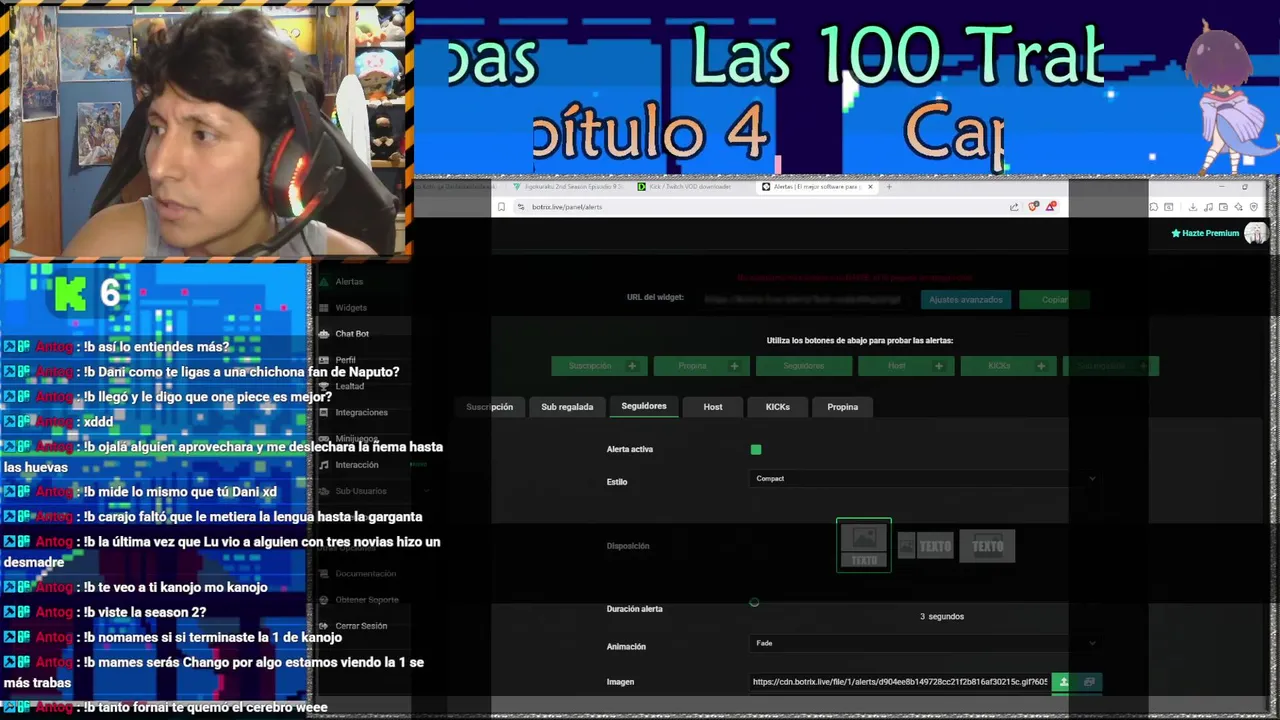Select image-beside-text layout

point(925,546)
